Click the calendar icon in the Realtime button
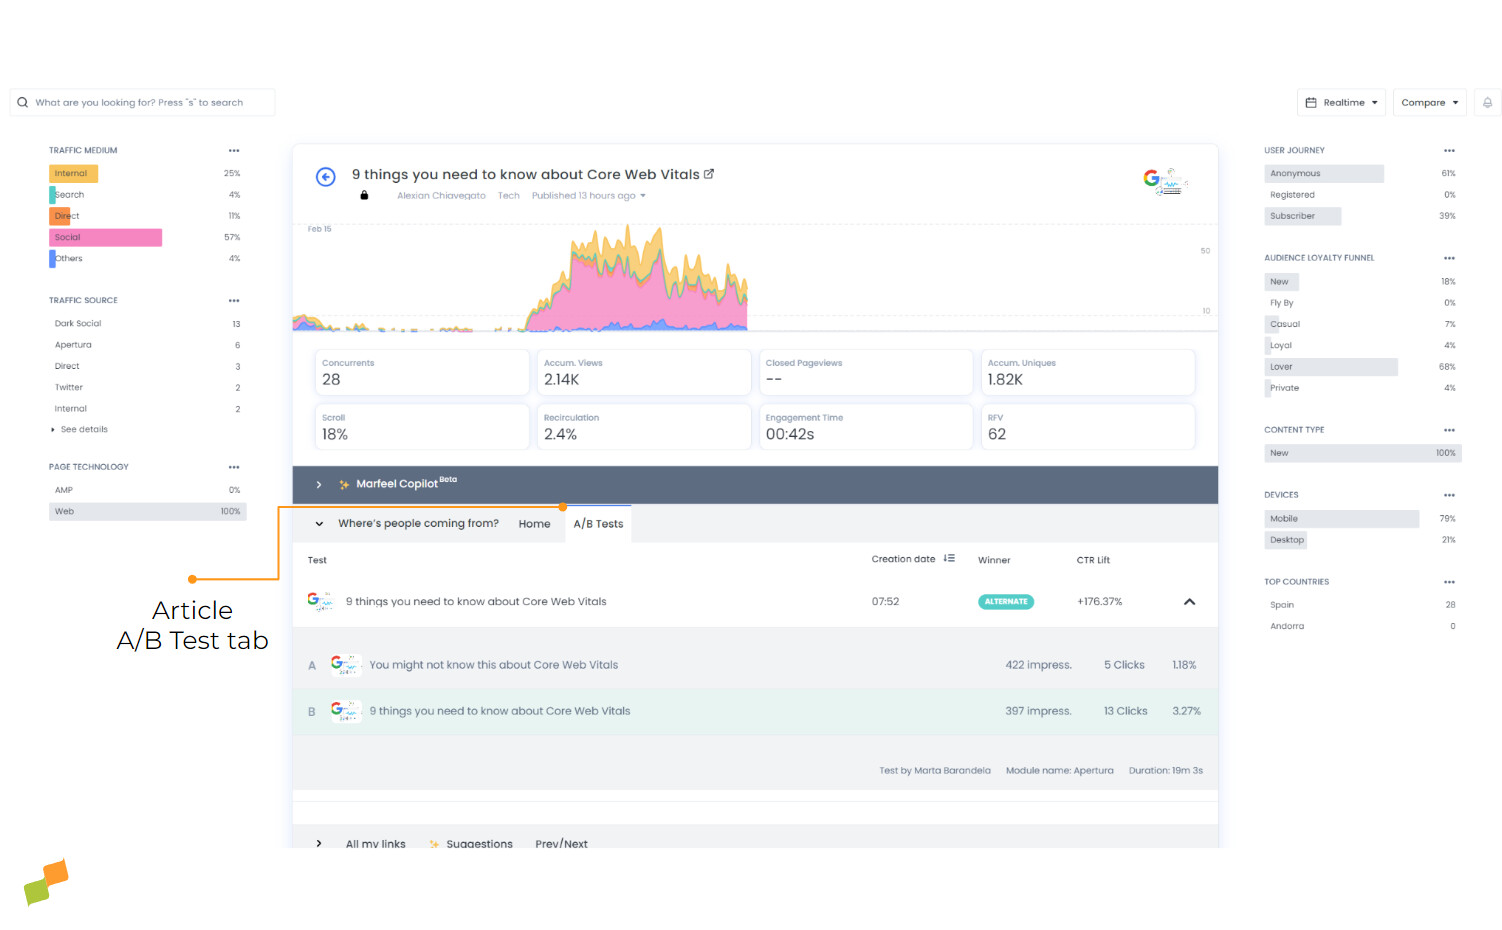Screen dimensions: 1502x930 (1312, 102)
